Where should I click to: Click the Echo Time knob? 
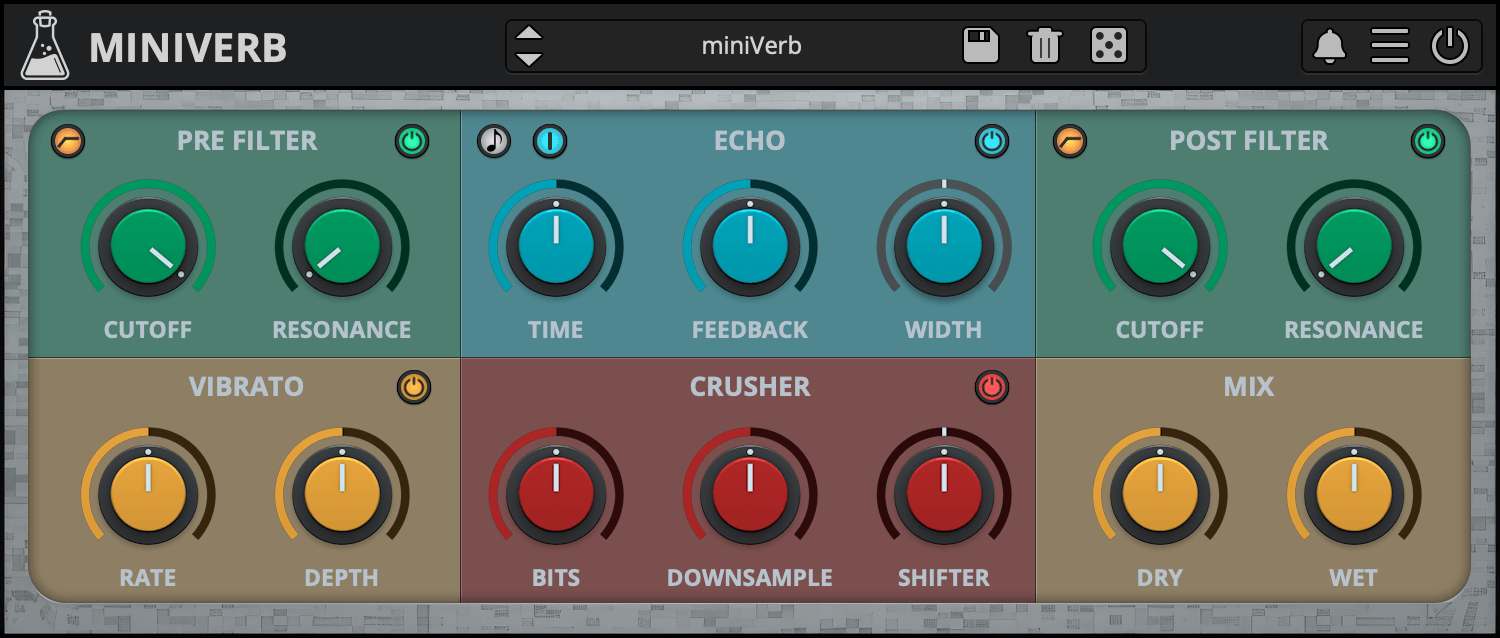[556, 247]
